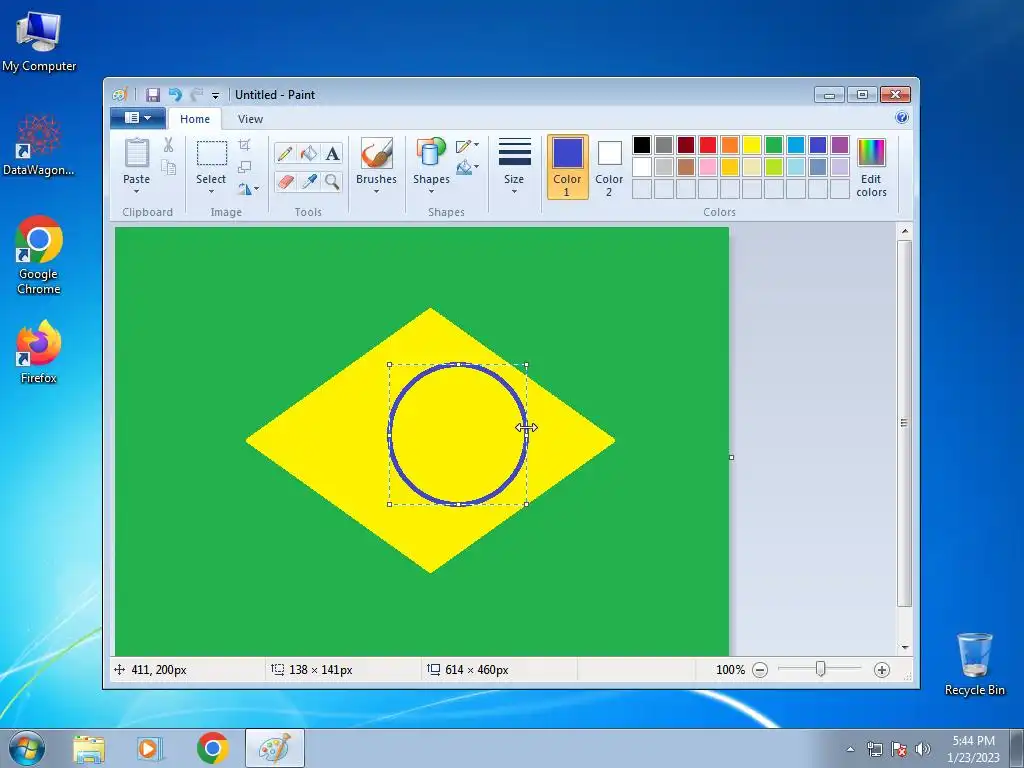Switch to the View tab
1024x768 pixels.
250,119
